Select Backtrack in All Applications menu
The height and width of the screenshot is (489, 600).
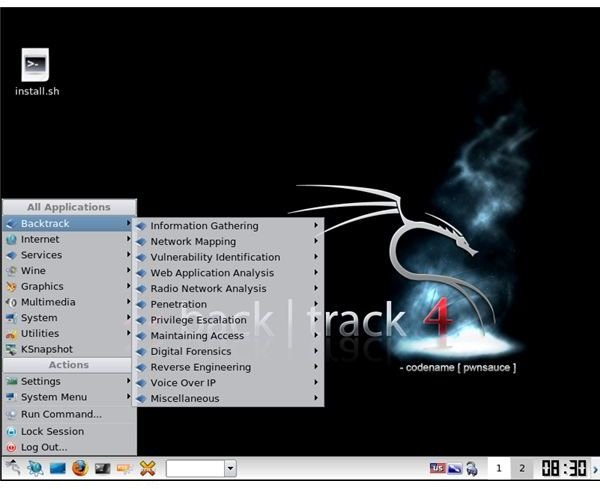coord(68,223)
